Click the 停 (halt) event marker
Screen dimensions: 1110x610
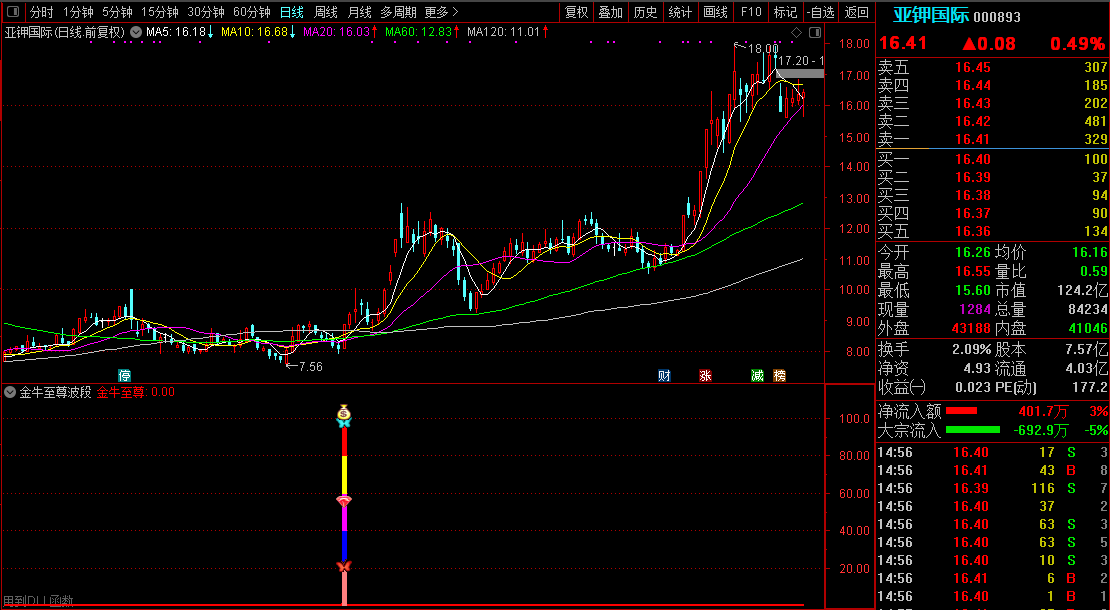pyautogui.click(x=125, y=376)
